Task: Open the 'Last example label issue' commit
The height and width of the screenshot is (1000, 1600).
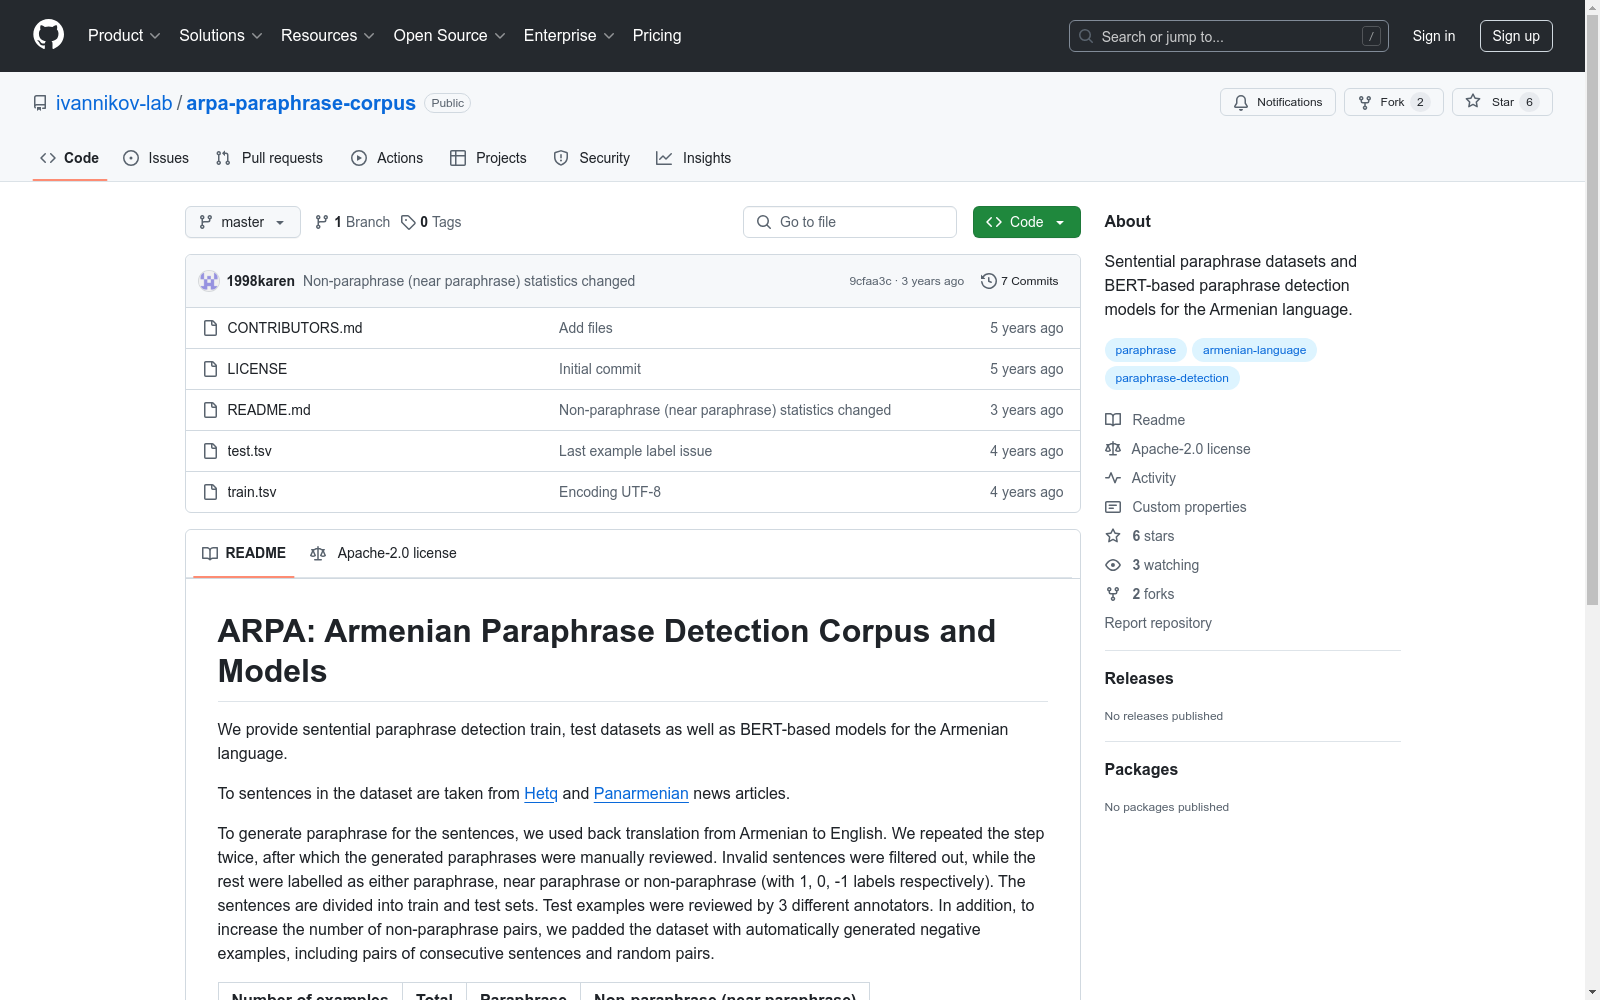Action: click(635, 451)
